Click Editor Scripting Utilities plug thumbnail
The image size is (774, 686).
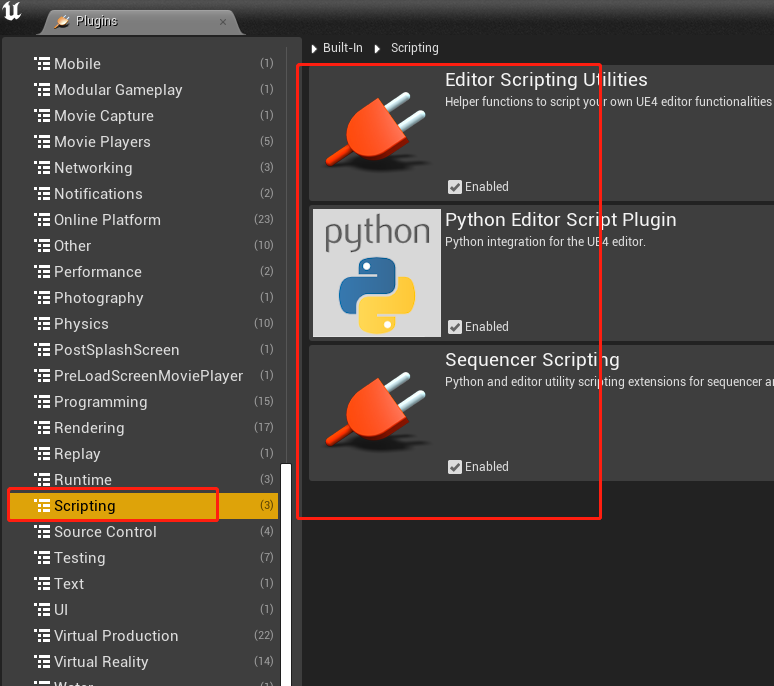point(377,133)
